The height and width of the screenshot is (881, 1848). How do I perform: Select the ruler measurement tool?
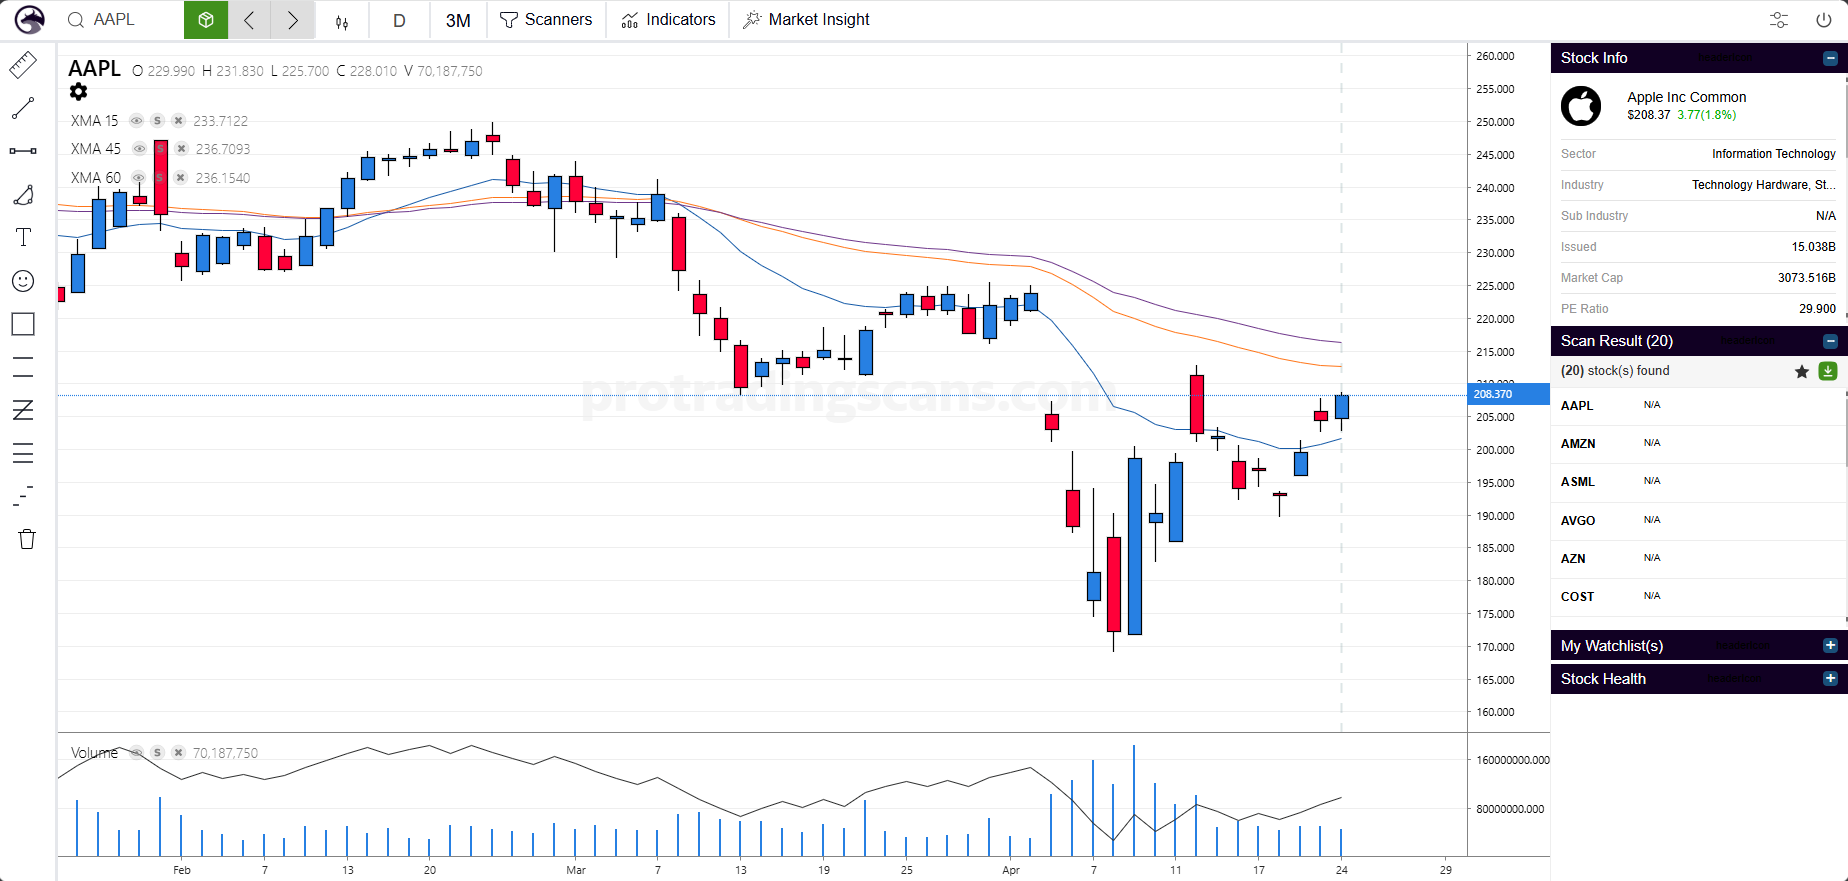click(23, 66)
